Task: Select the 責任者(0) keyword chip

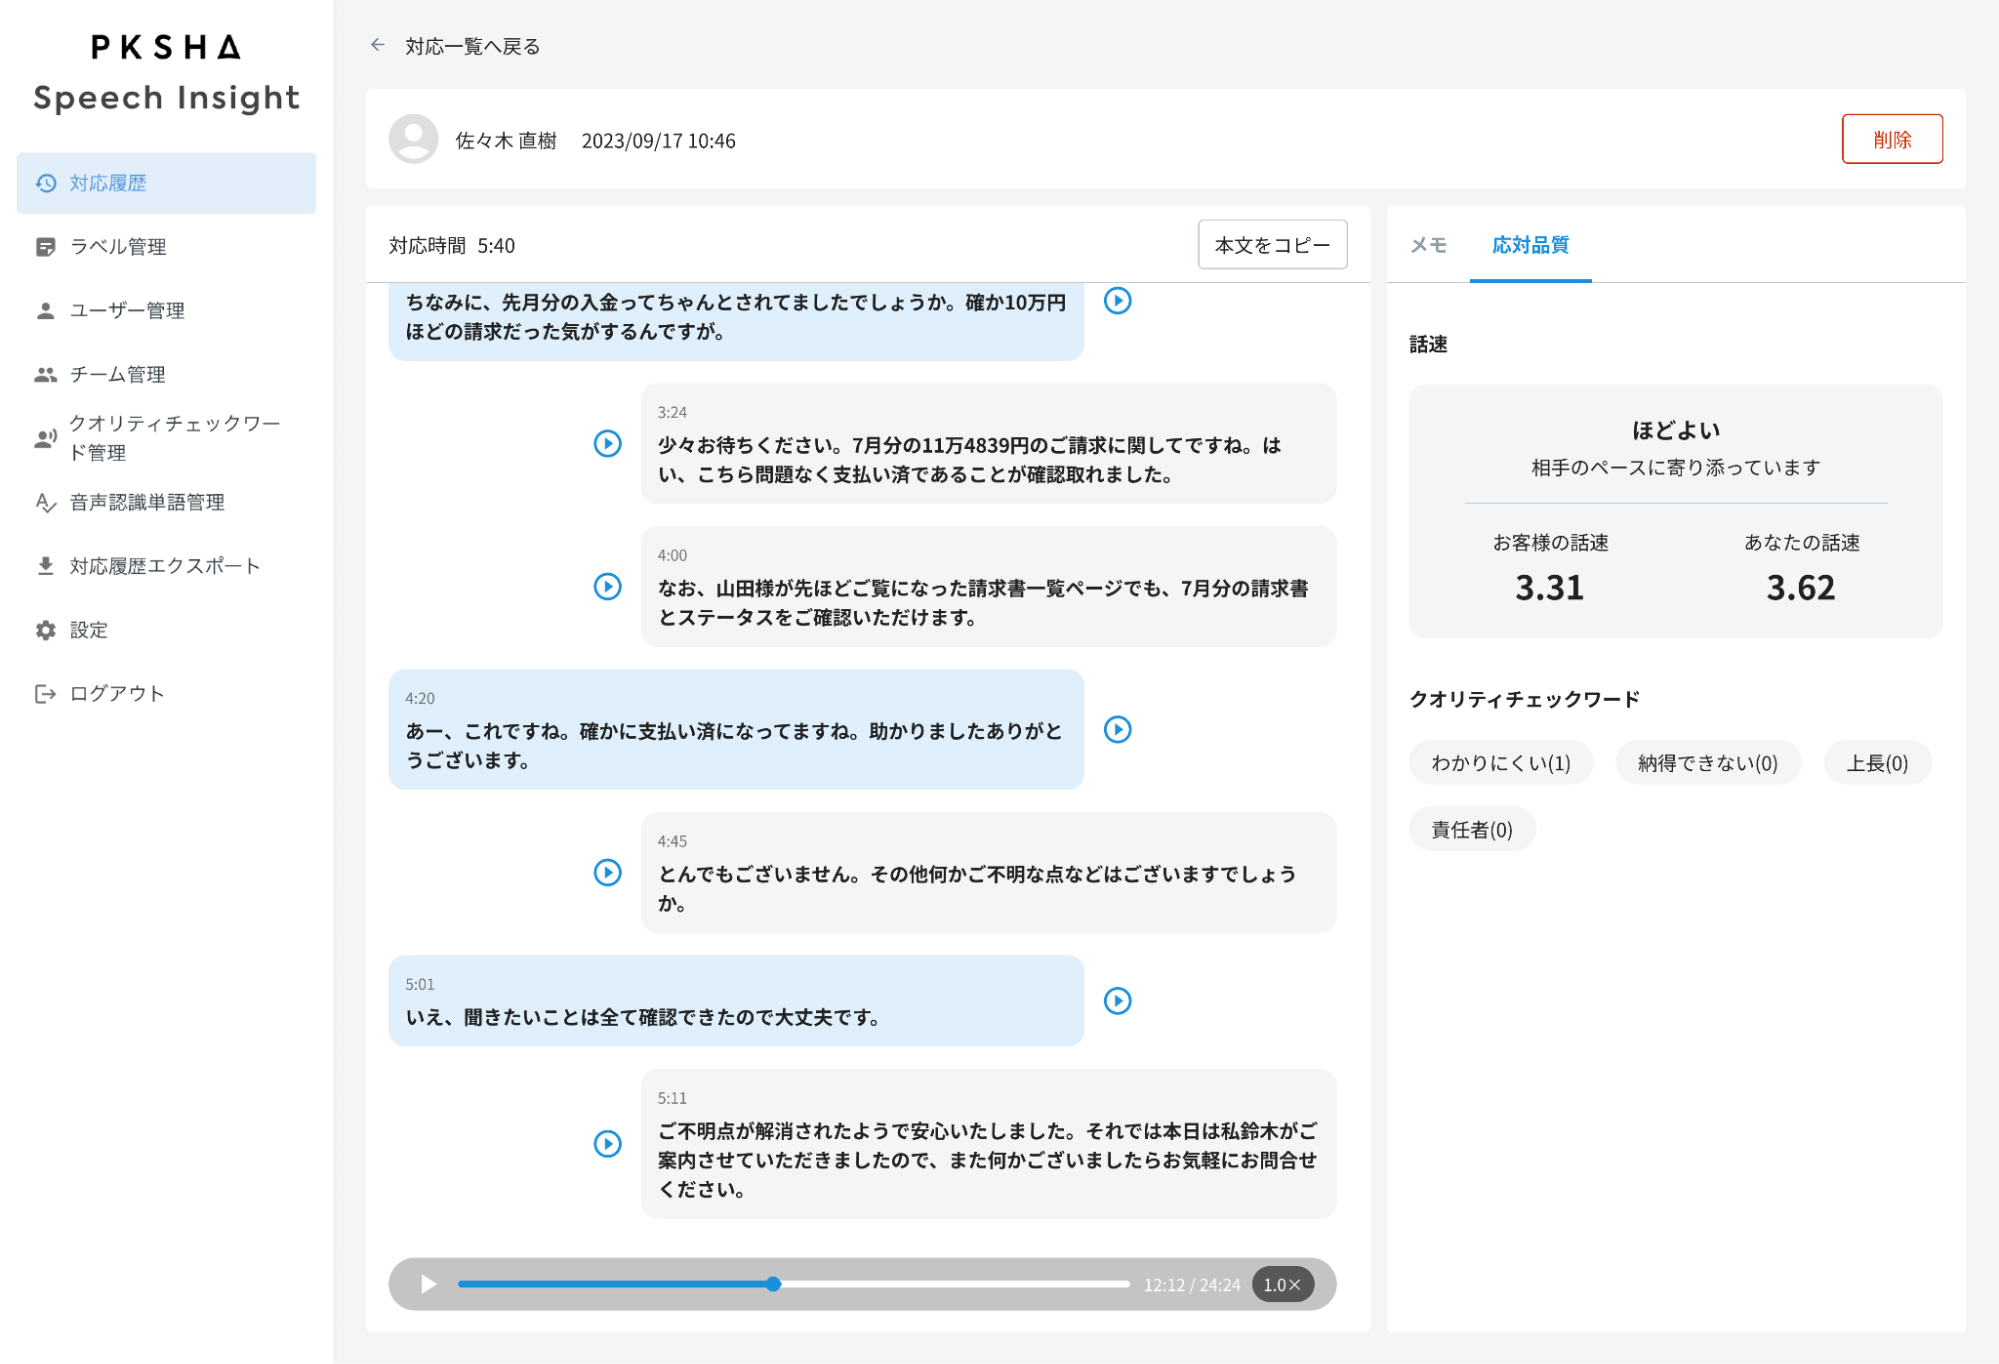Action: (x=1471, y=829)
